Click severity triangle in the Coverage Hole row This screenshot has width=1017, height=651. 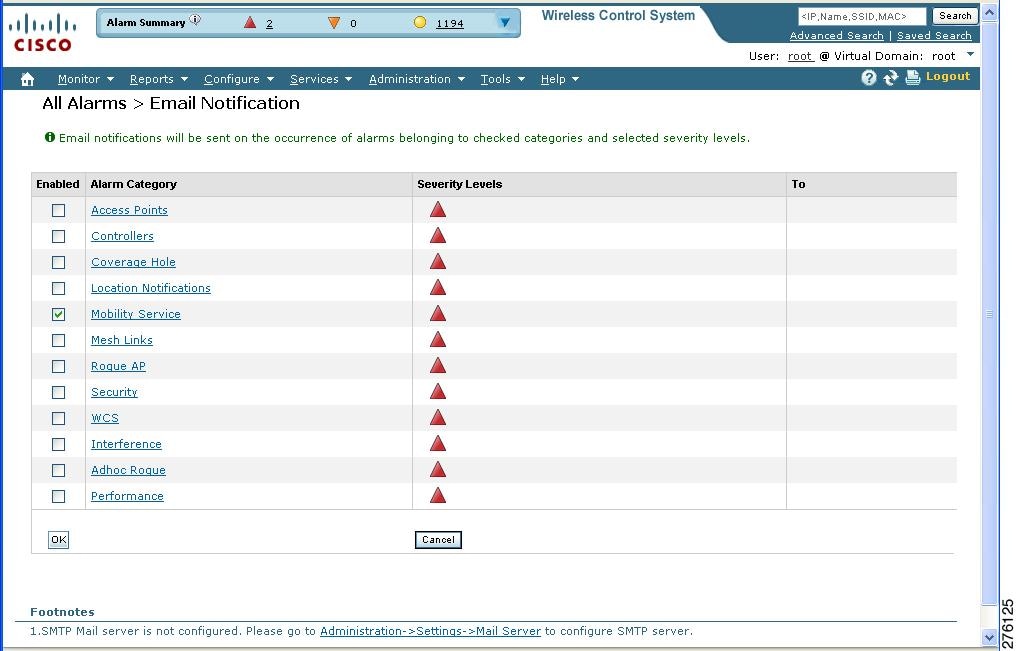tap(438, 261)
